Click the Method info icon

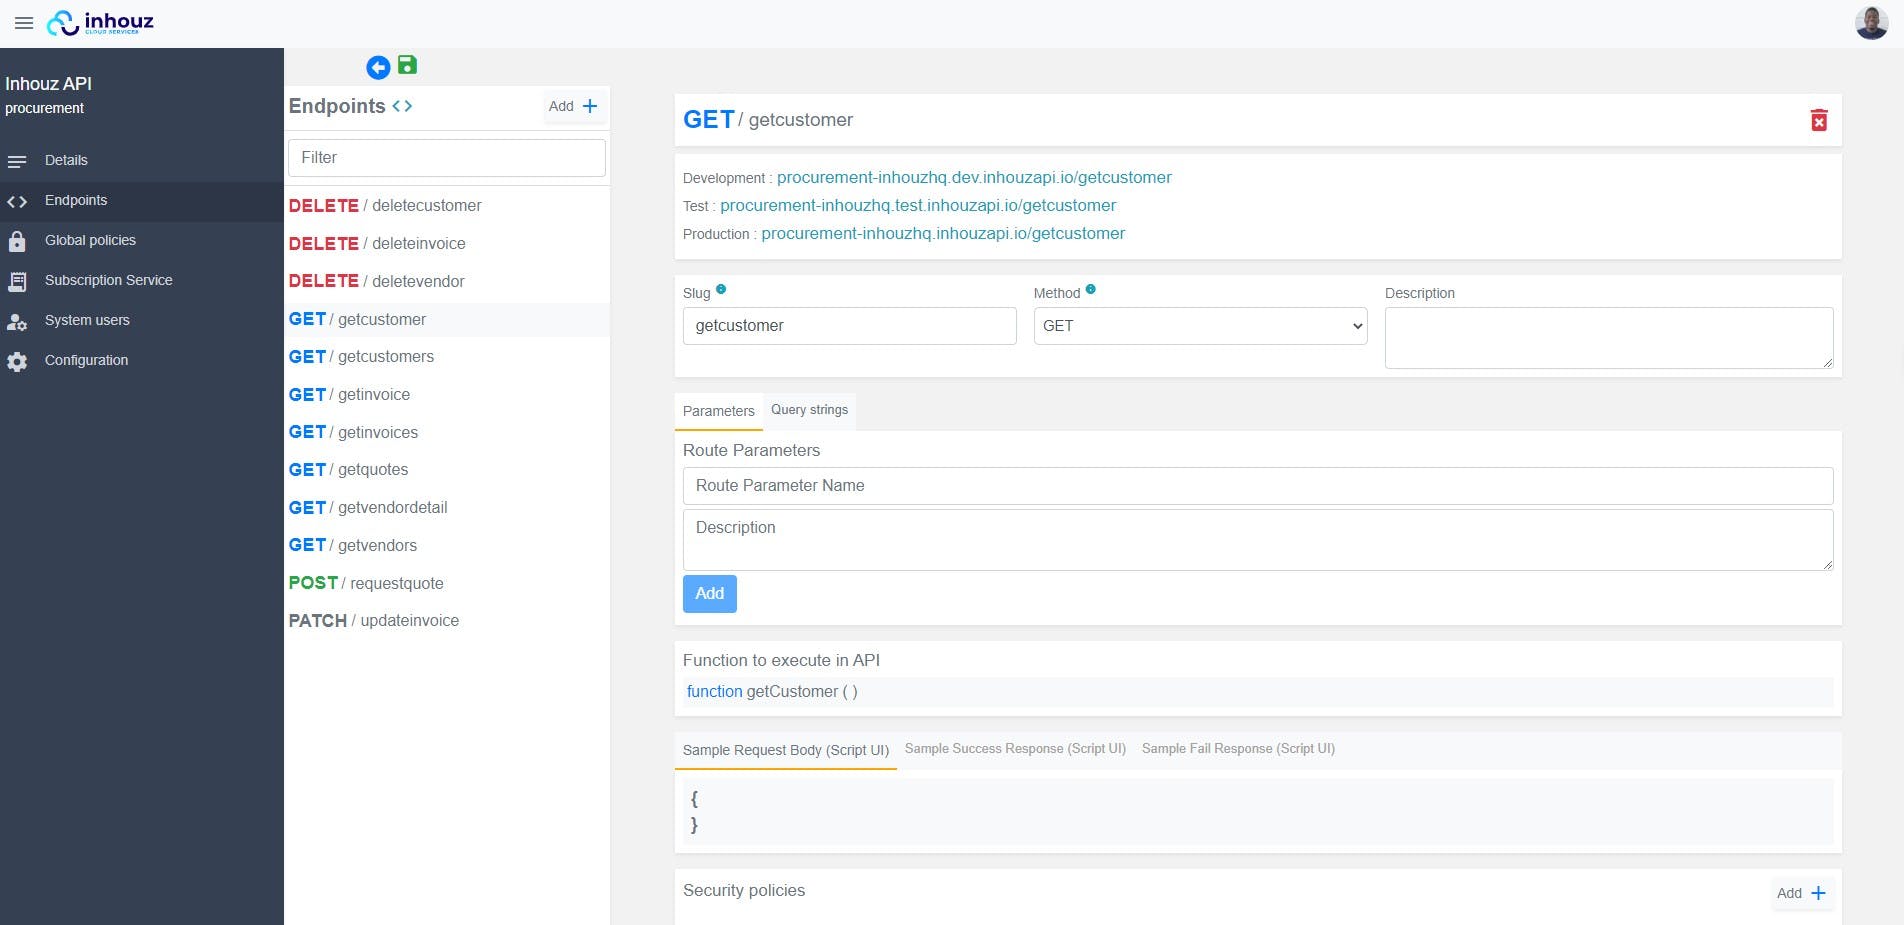coord(1091,289)
